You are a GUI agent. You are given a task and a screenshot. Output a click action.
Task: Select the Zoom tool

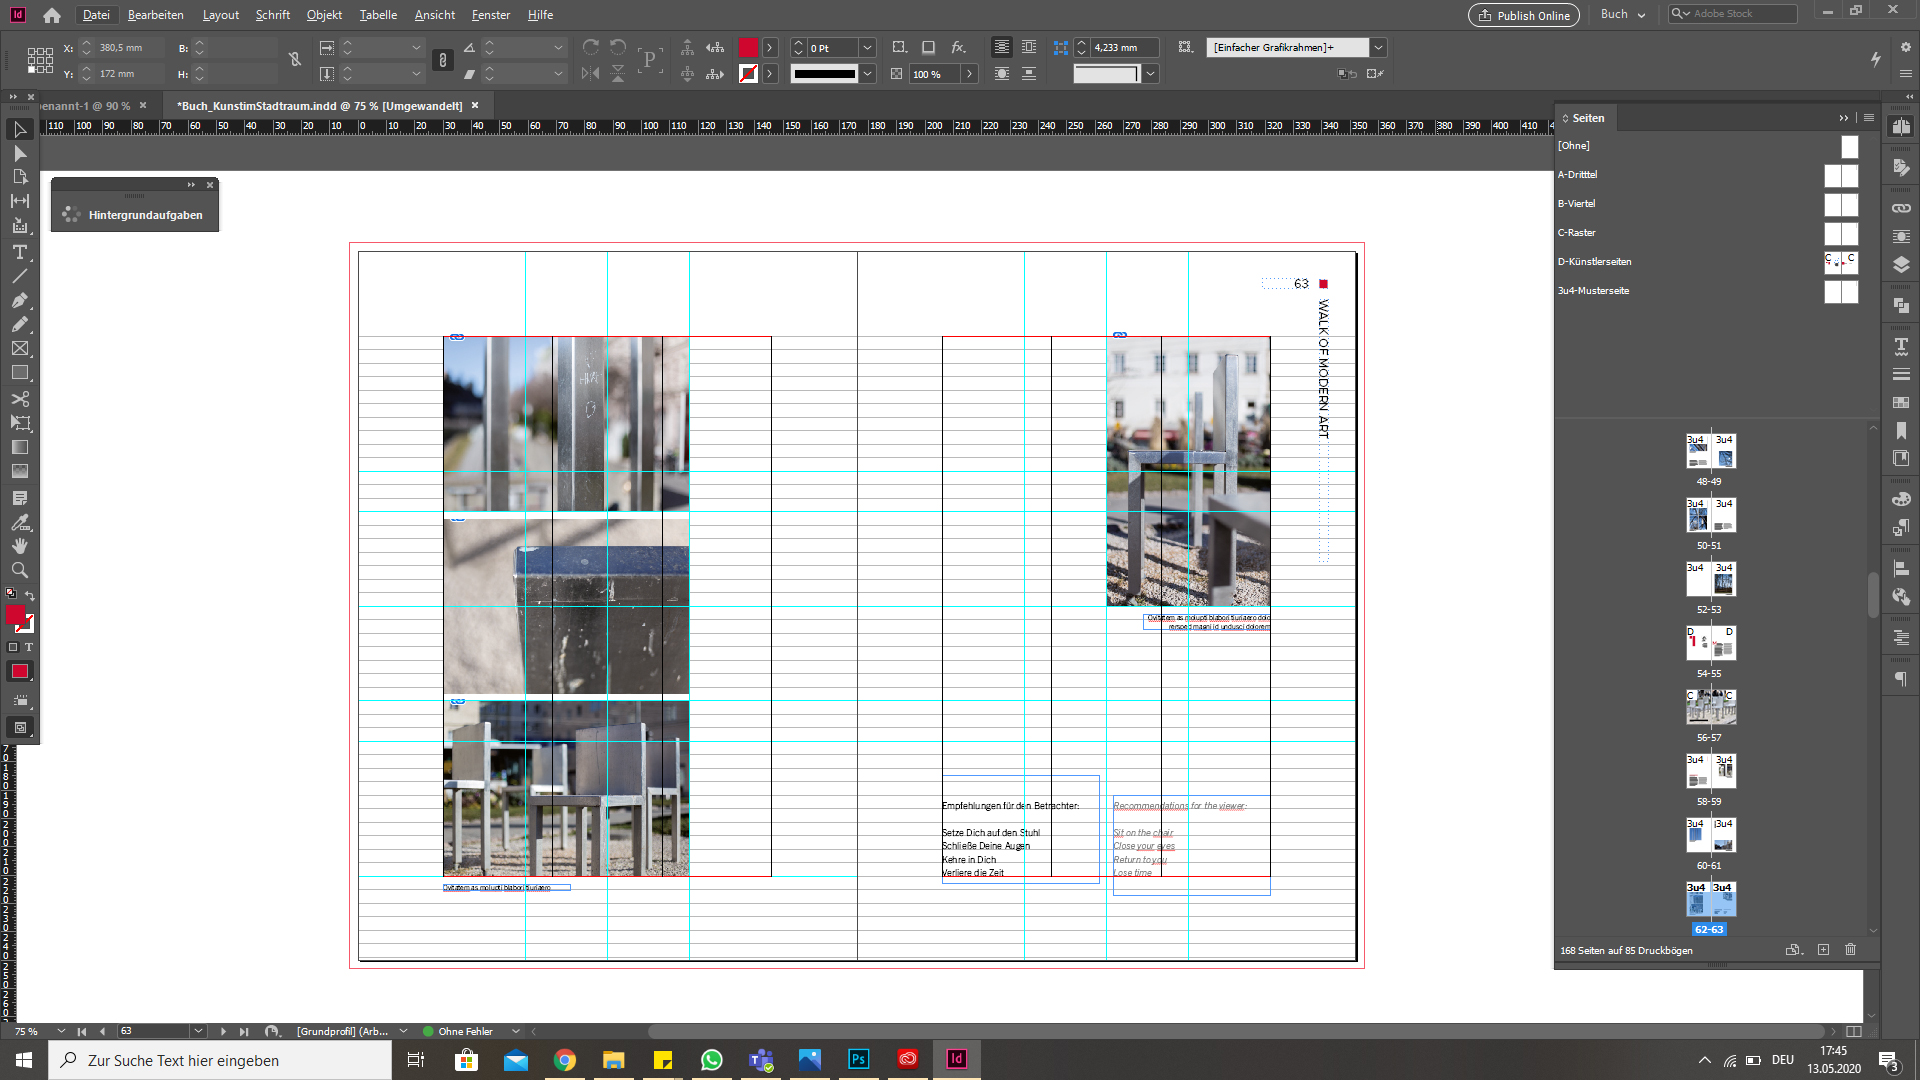point(19,570)
